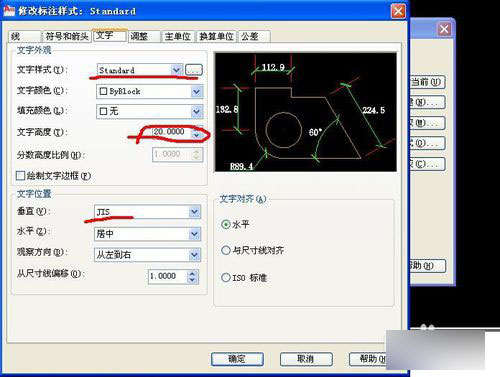Open the 线 (Lines) tab

coord(24,36)
